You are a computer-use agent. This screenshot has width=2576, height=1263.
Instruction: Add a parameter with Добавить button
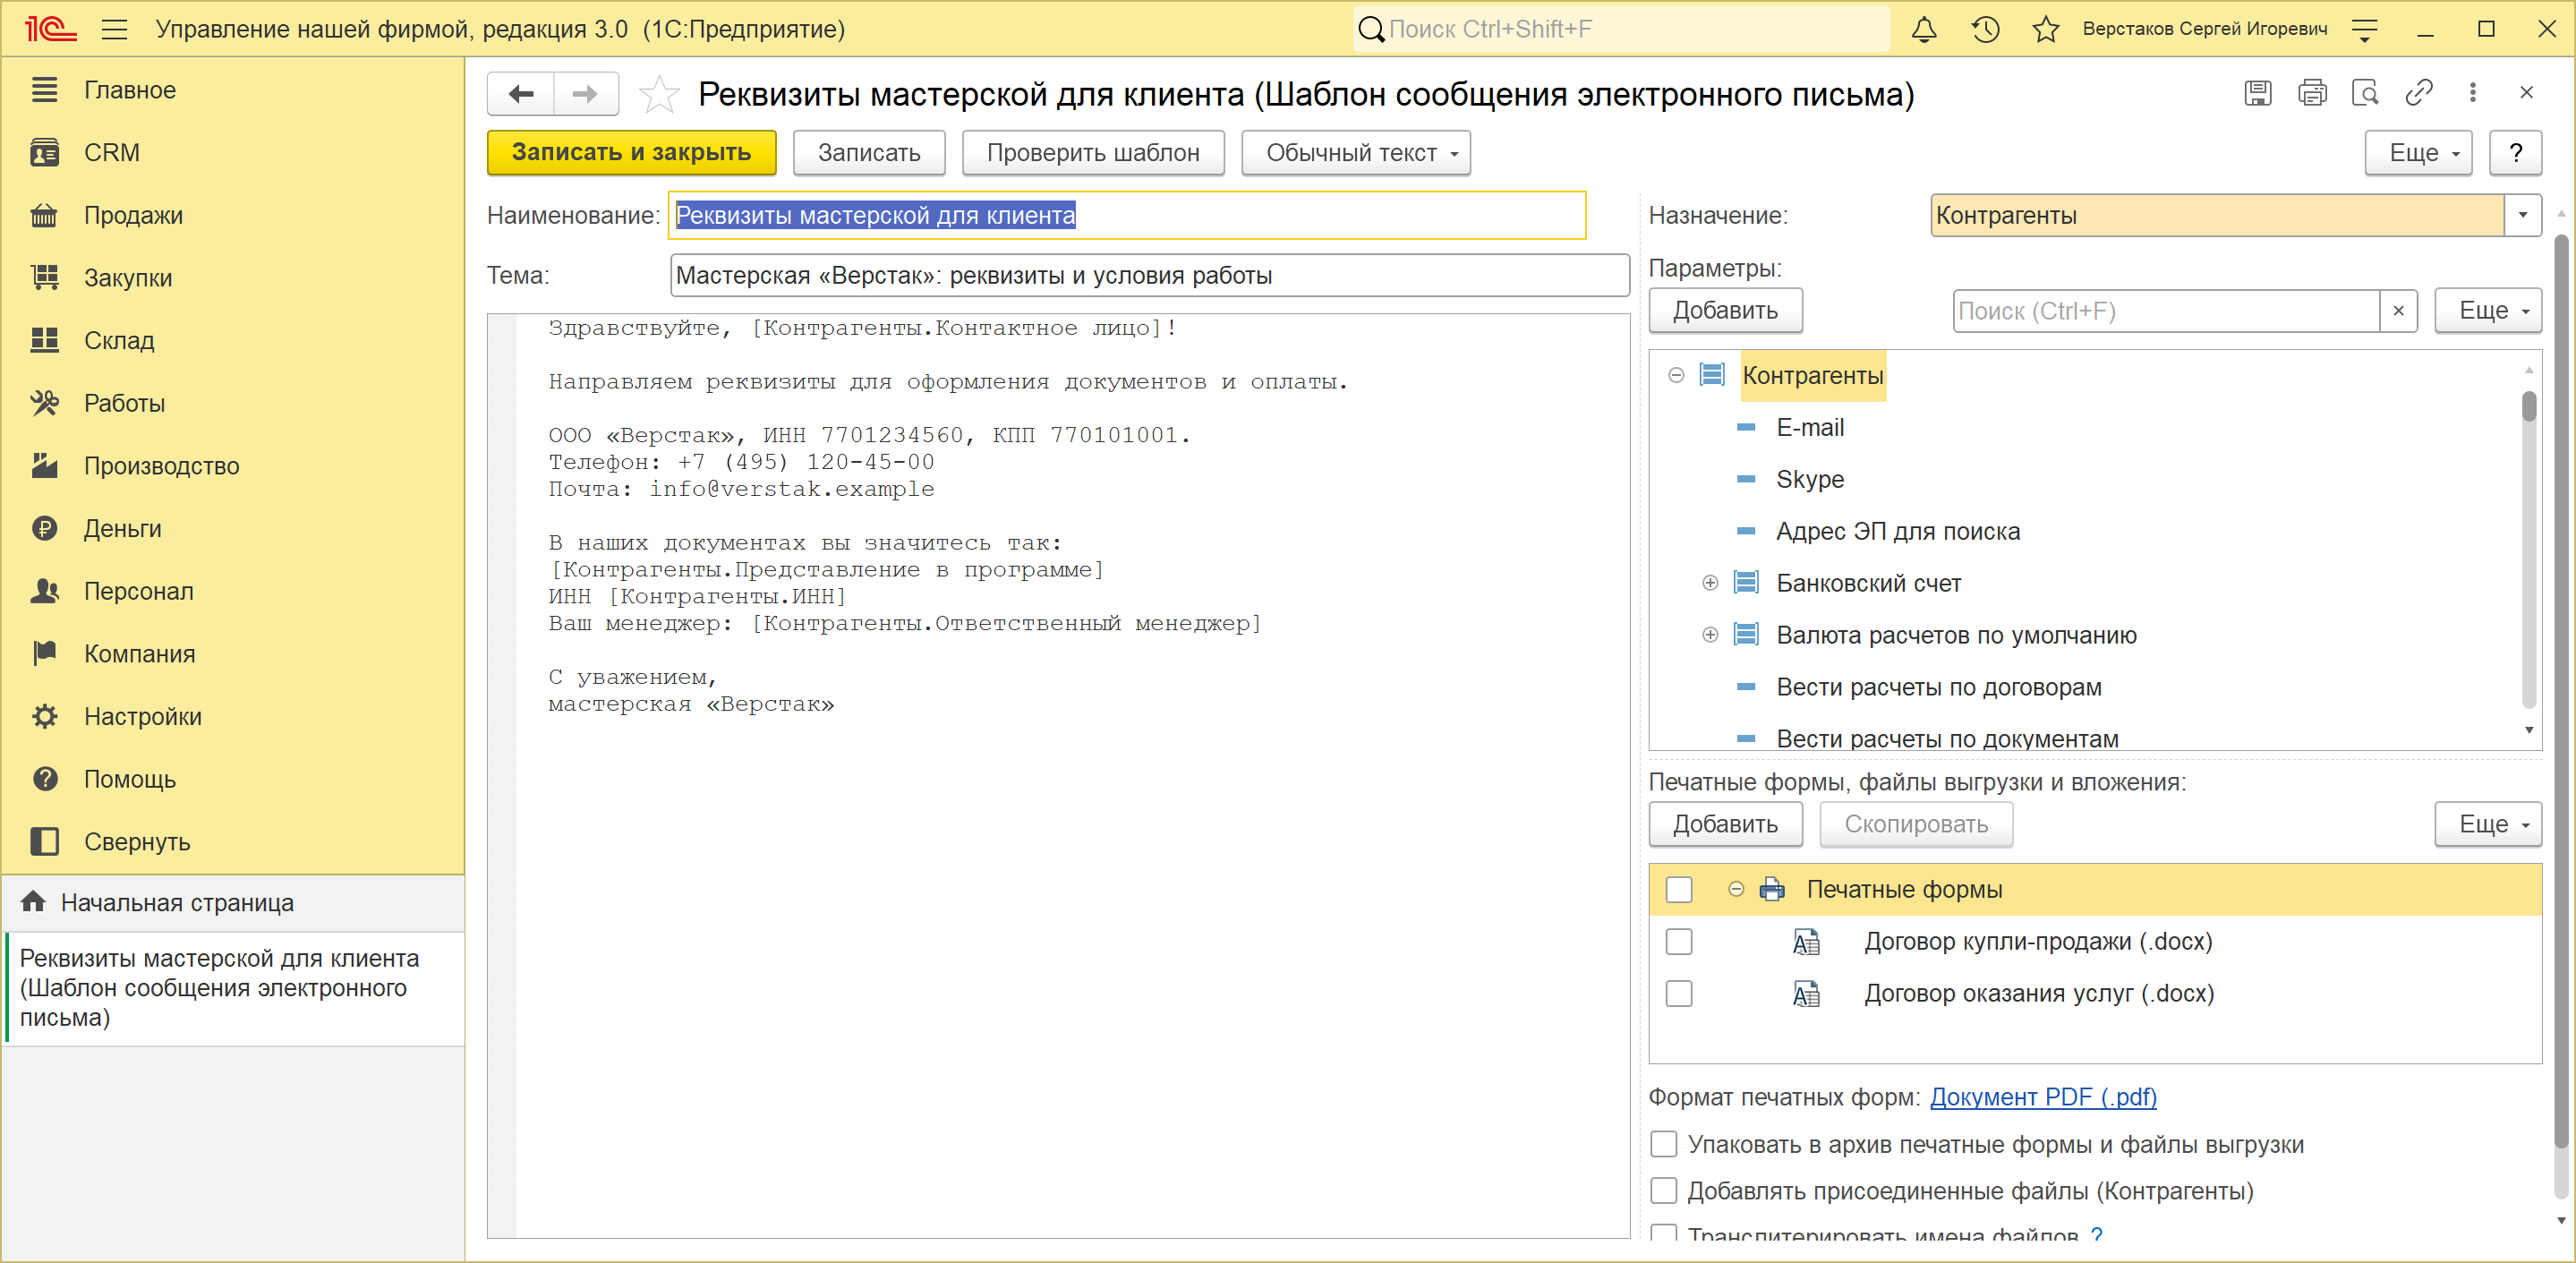coord(1725,311)
